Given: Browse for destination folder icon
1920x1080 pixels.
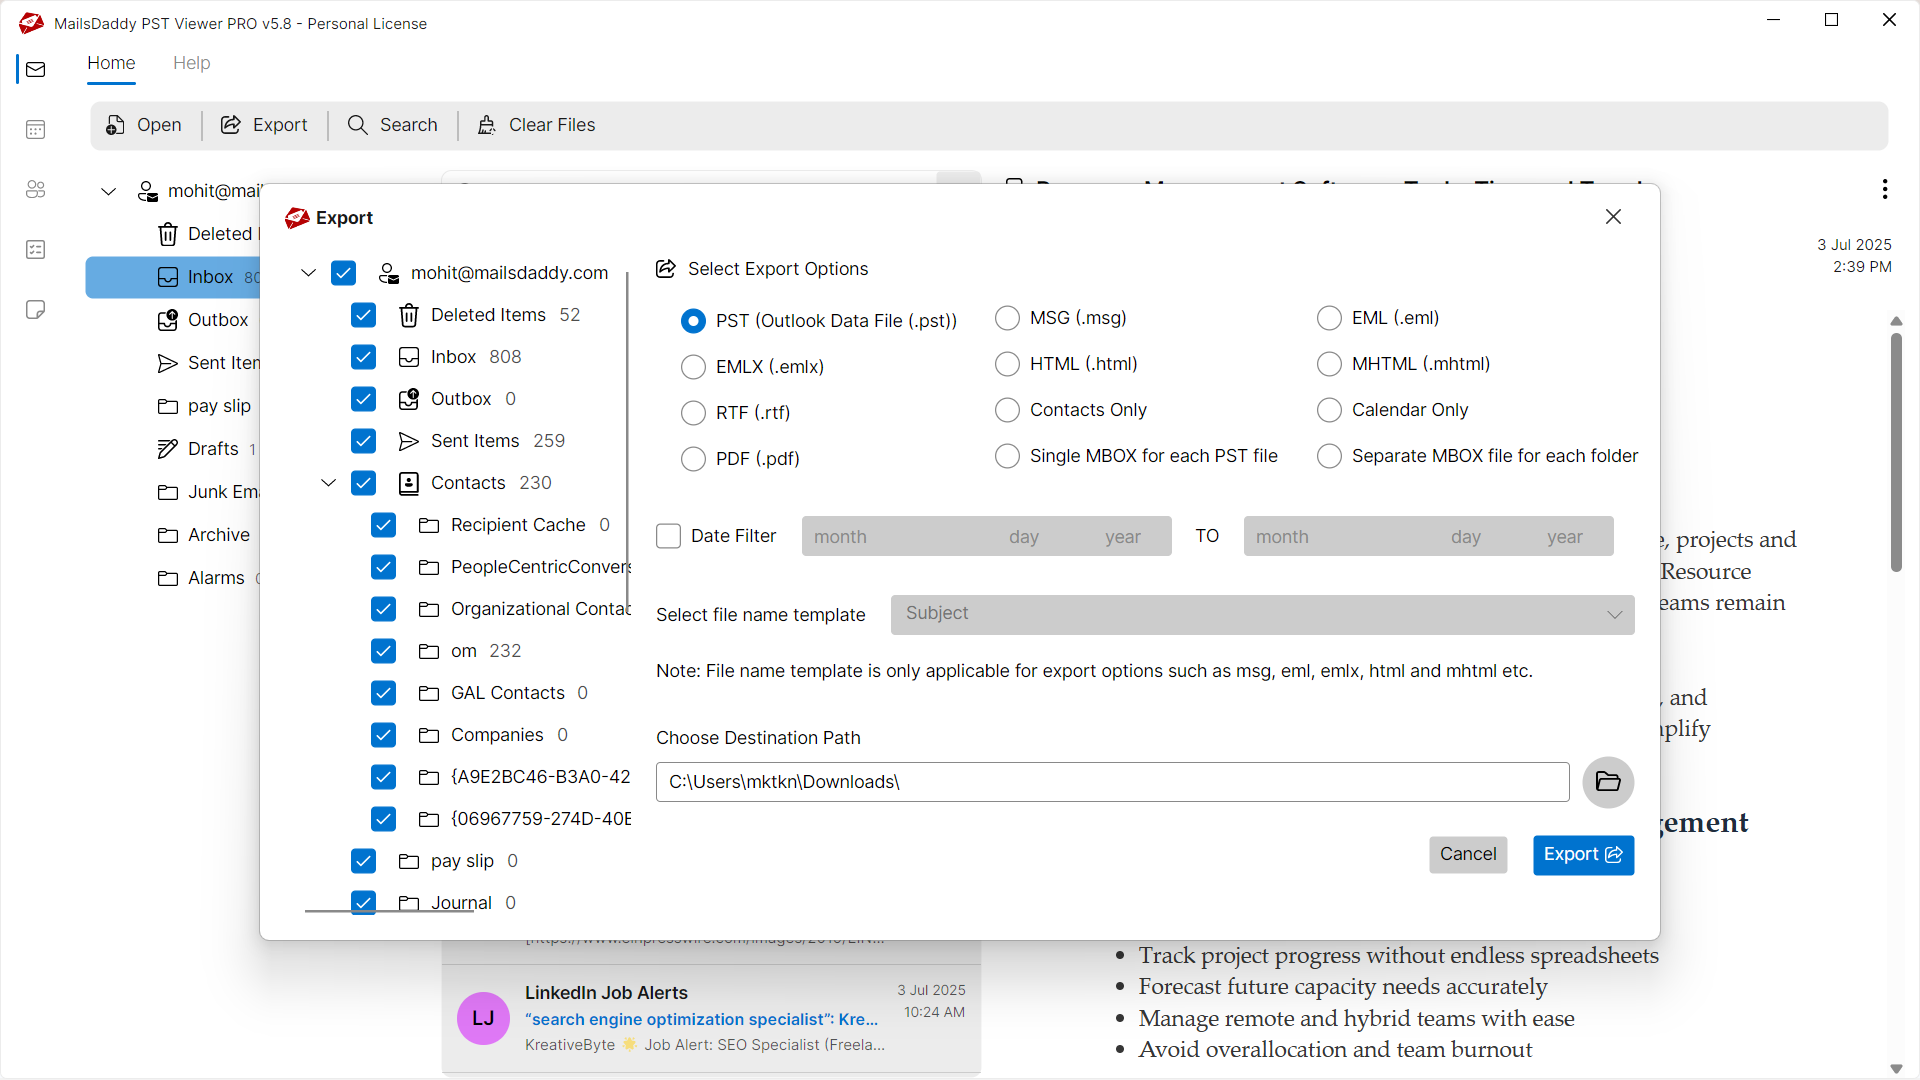Looking at the screenshot, I should tap(1608, 782).
